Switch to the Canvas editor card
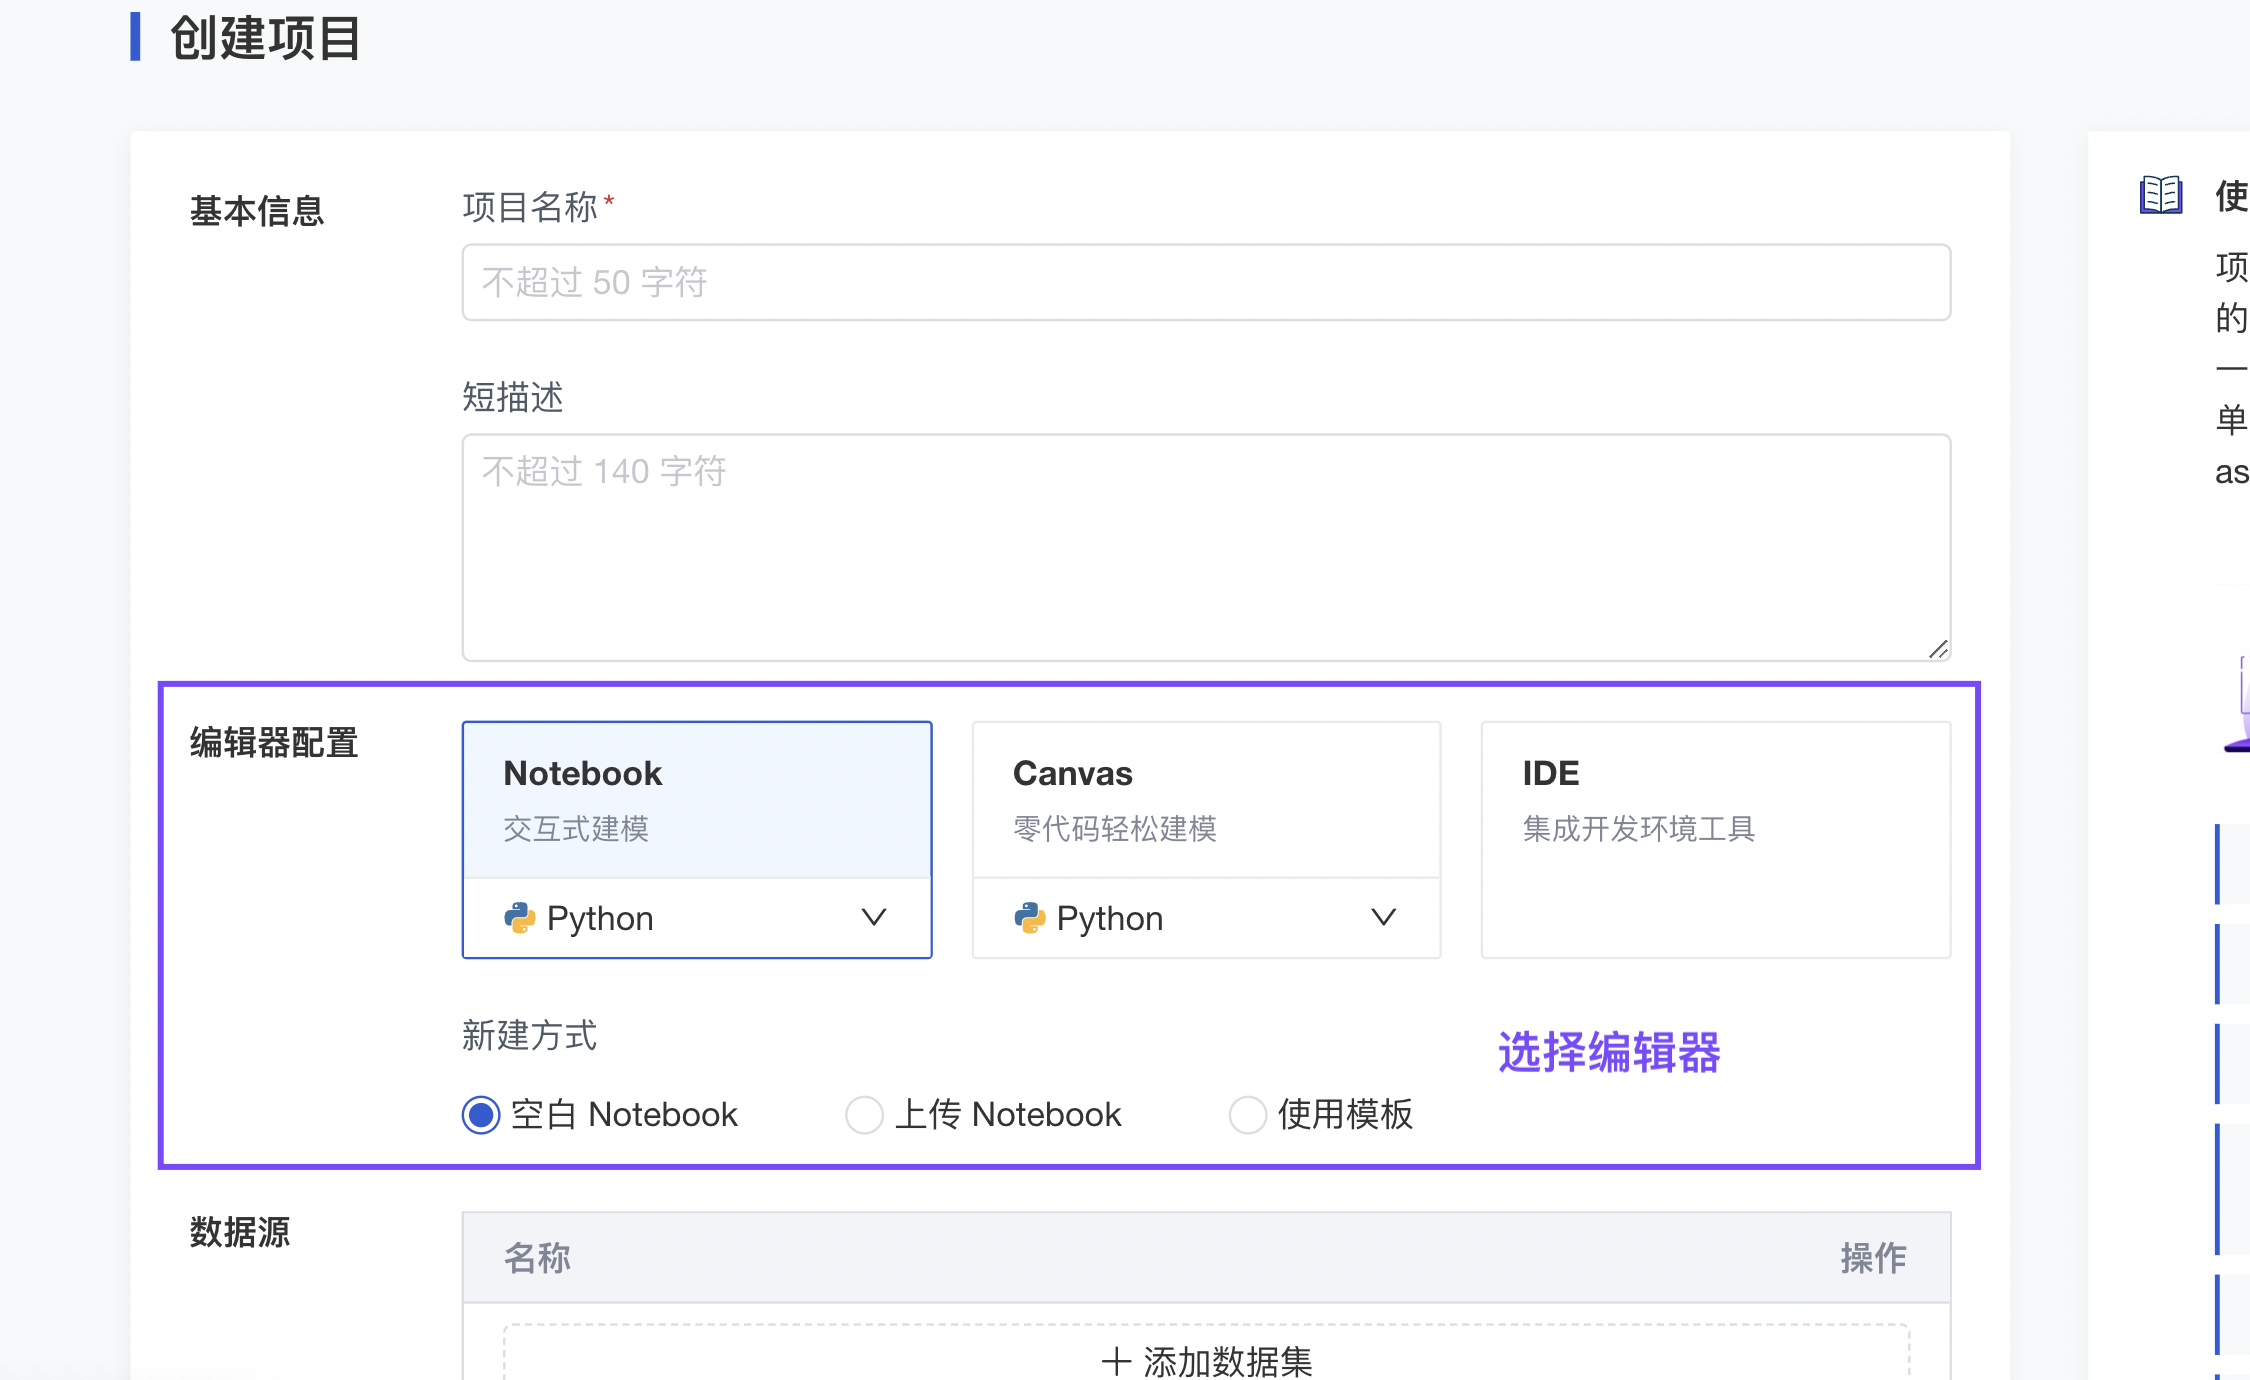Screen dimensions: 2250x1380 point(1205,800)
